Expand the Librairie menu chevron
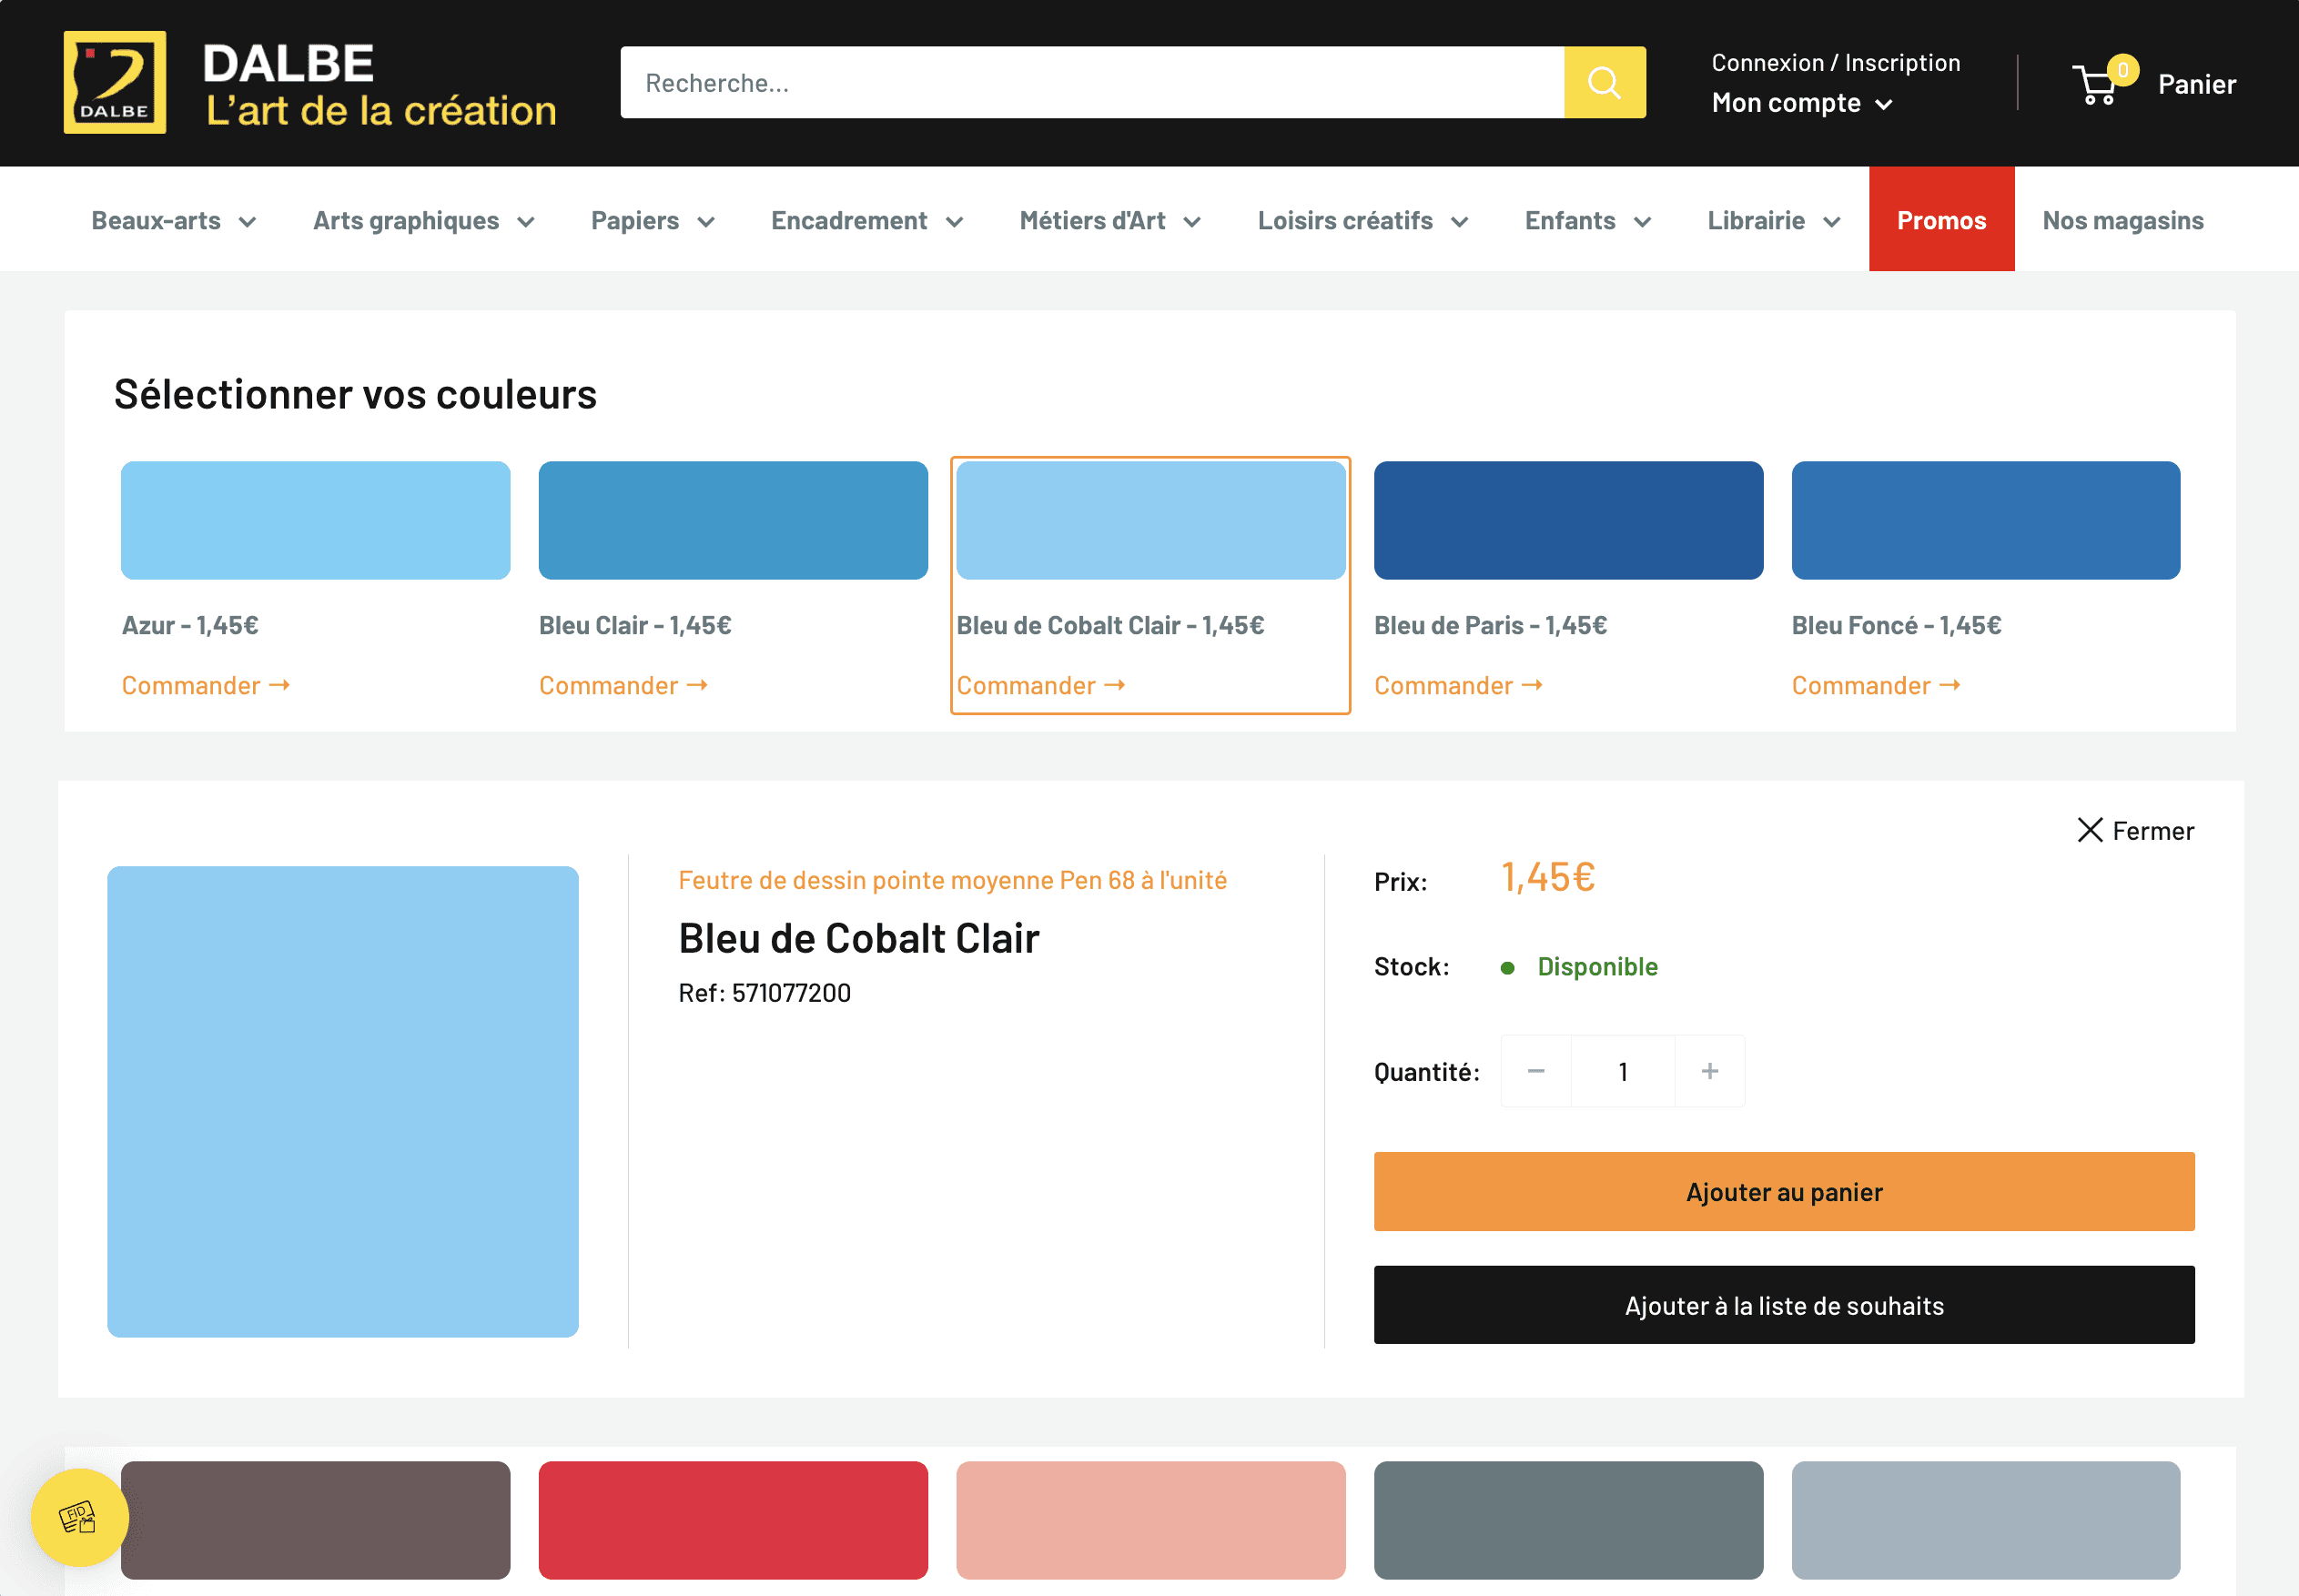Screen dimensions: 2299x1596 (1832, 221)
